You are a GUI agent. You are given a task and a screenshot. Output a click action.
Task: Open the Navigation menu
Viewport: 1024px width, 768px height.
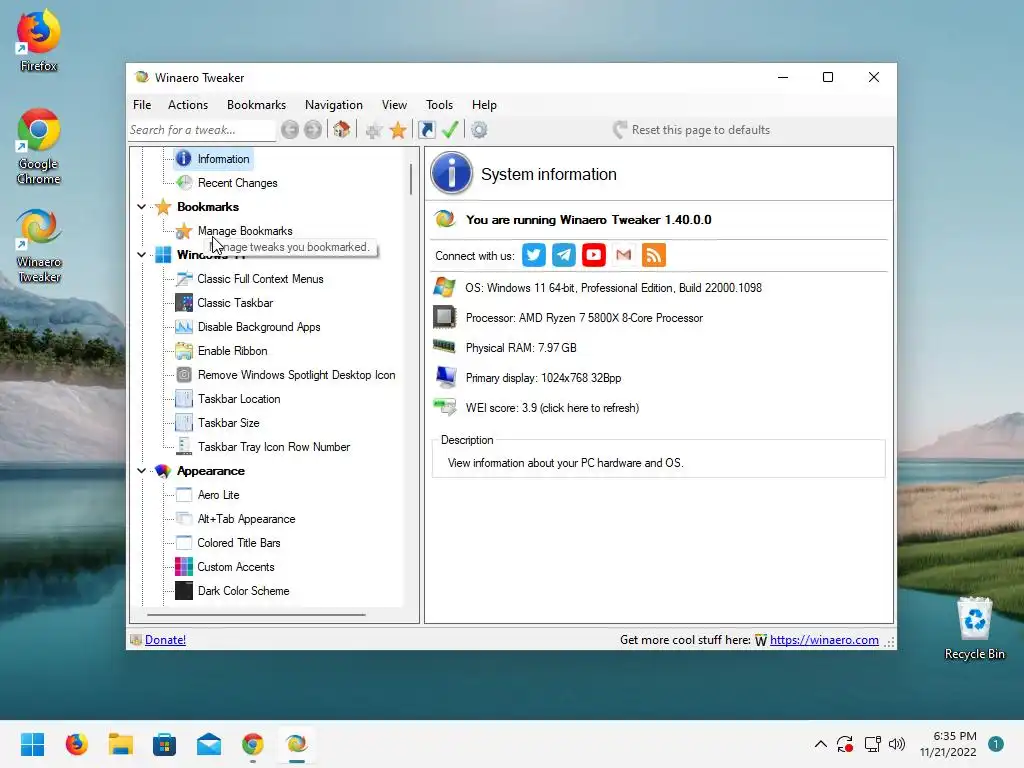pos(334,104)
